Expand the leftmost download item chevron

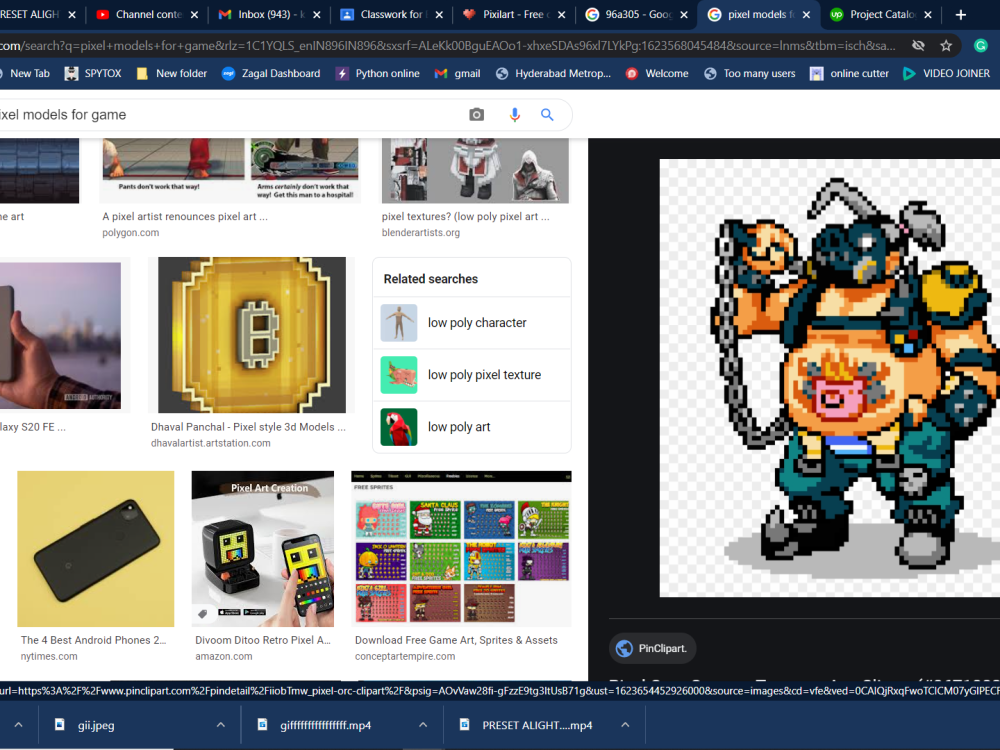click(x=18, y=725)
